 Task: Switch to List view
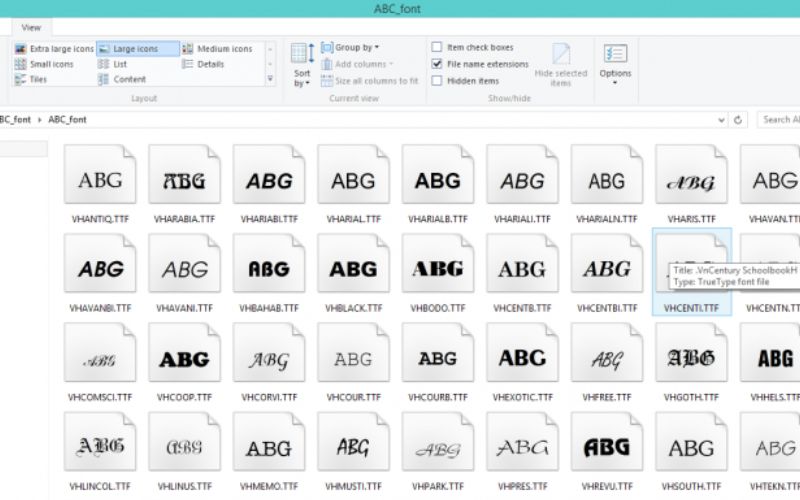click(112, 64)
